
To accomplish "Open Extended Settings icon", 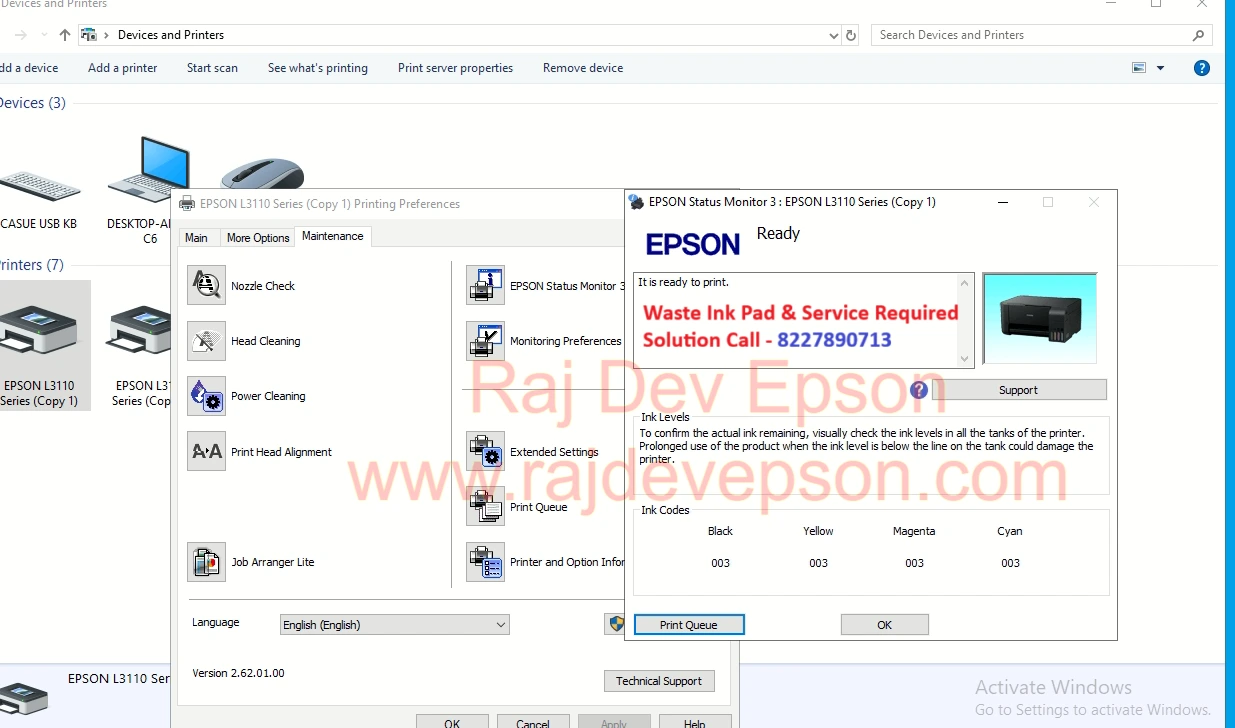I will (x=485, y=452).
